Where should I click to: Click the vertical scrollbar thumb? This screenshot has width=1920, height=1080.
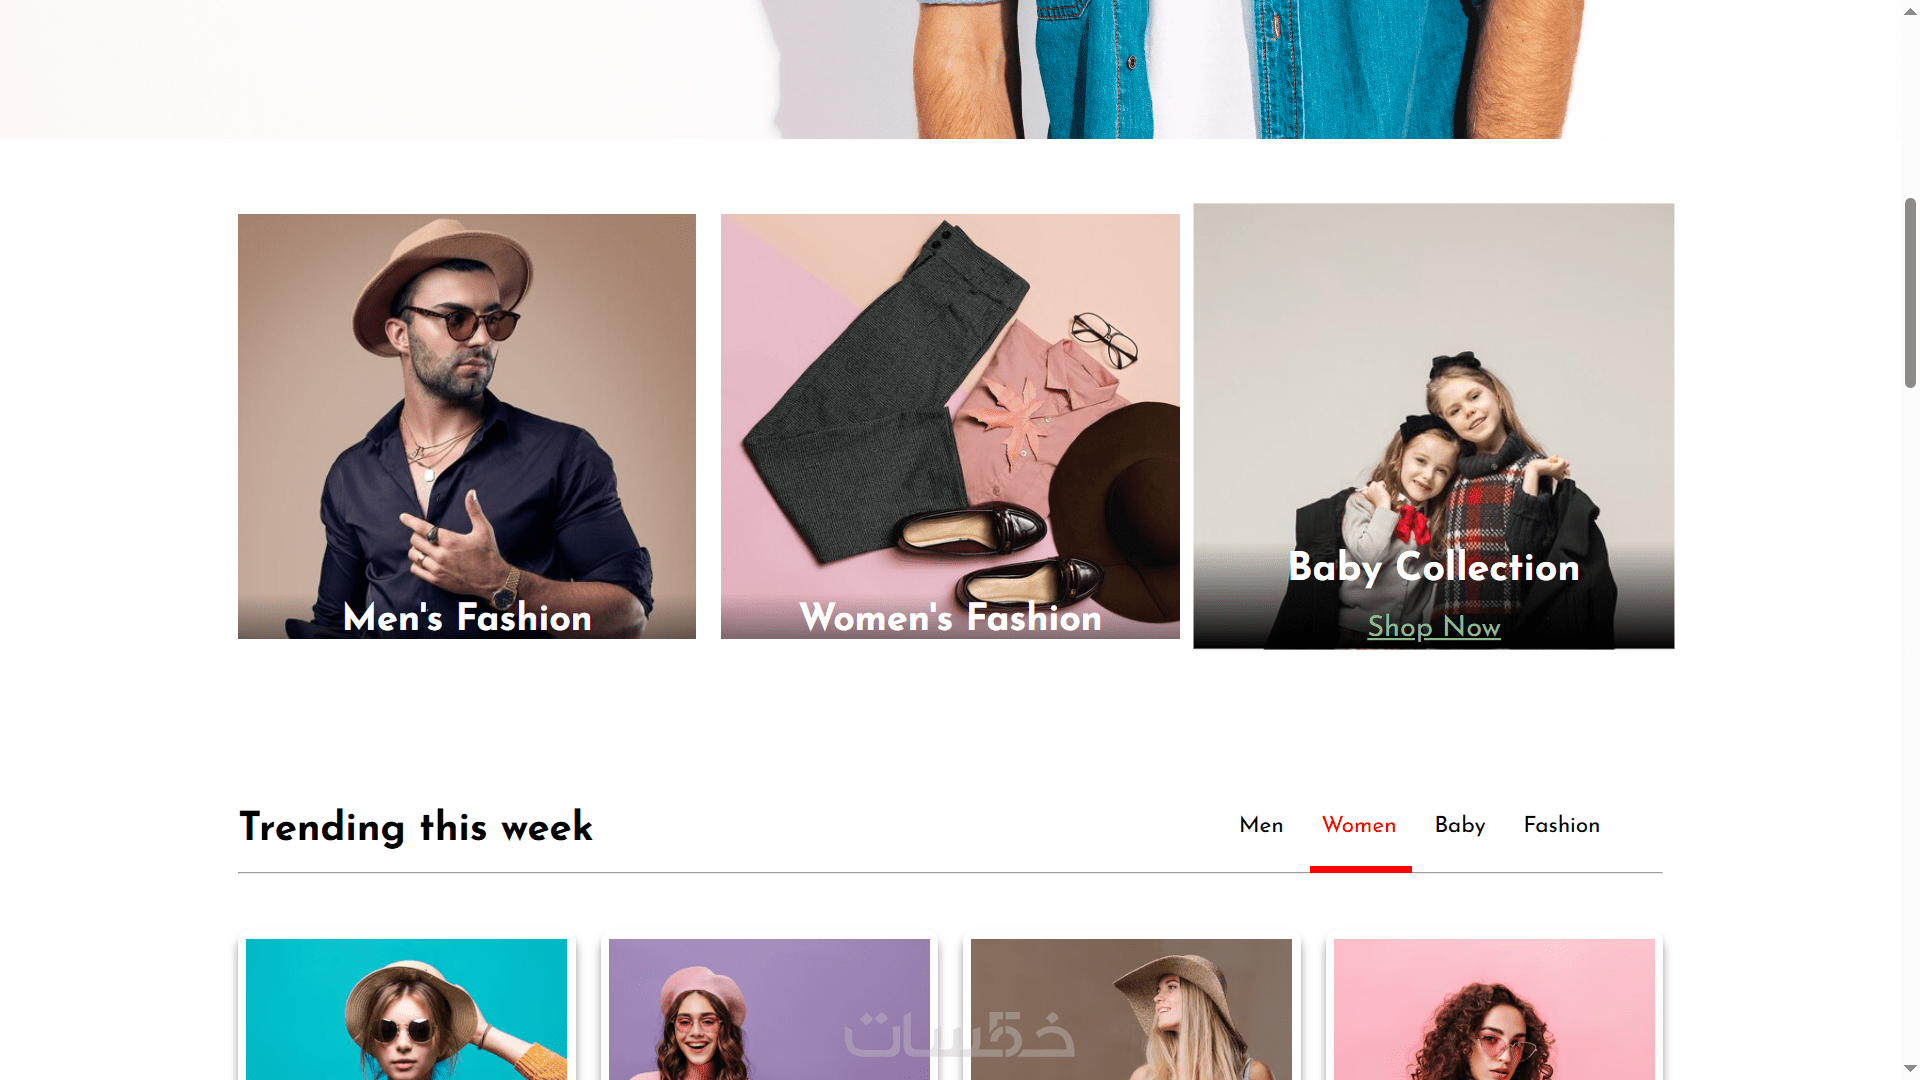click(1910, 293)
